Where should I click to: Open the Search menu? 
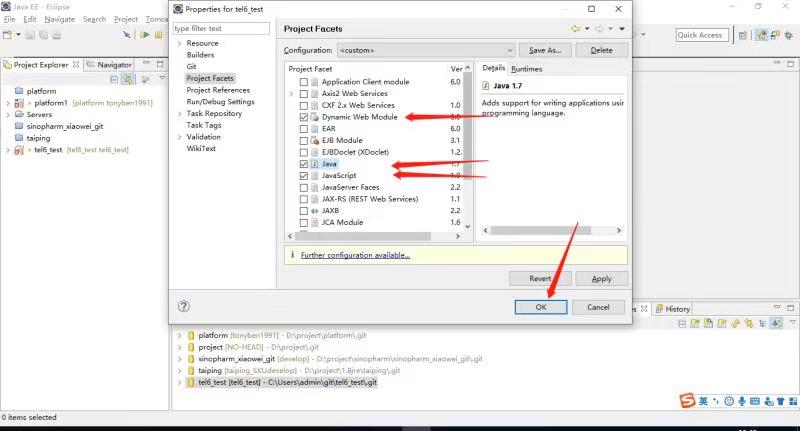[94, 19]
